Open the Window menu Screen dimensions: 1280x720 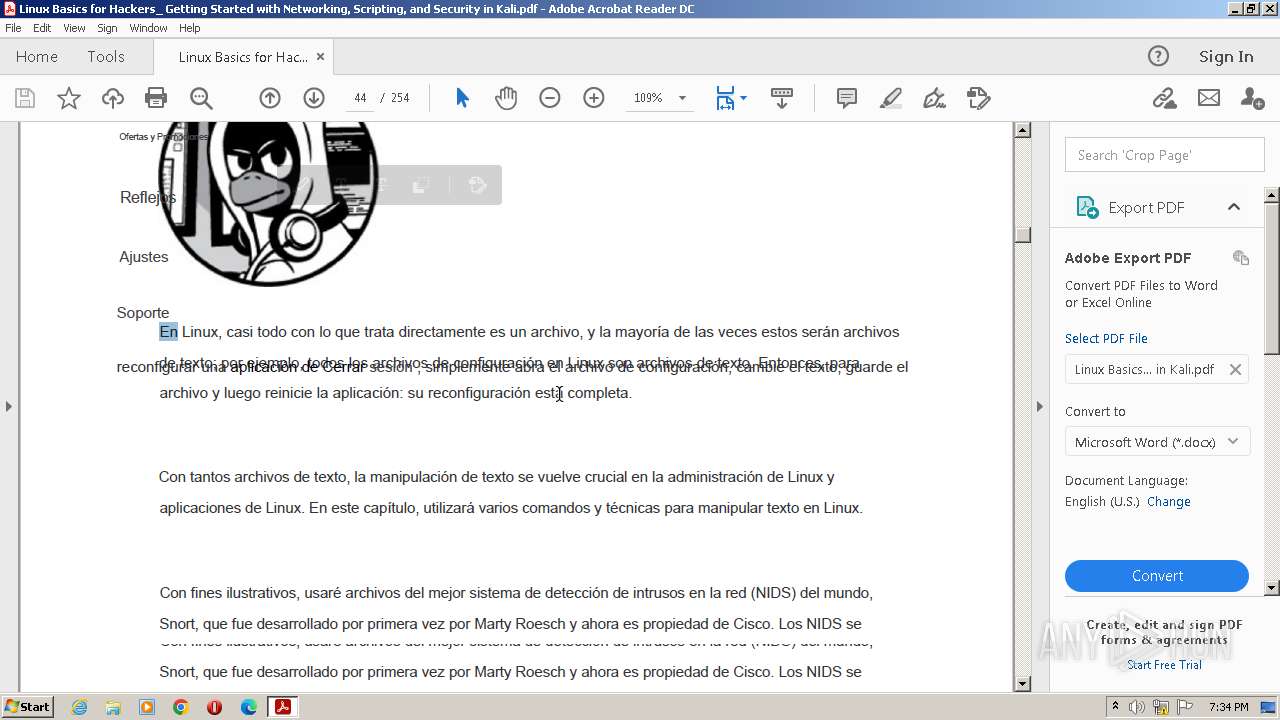click(x=148, y=28)
